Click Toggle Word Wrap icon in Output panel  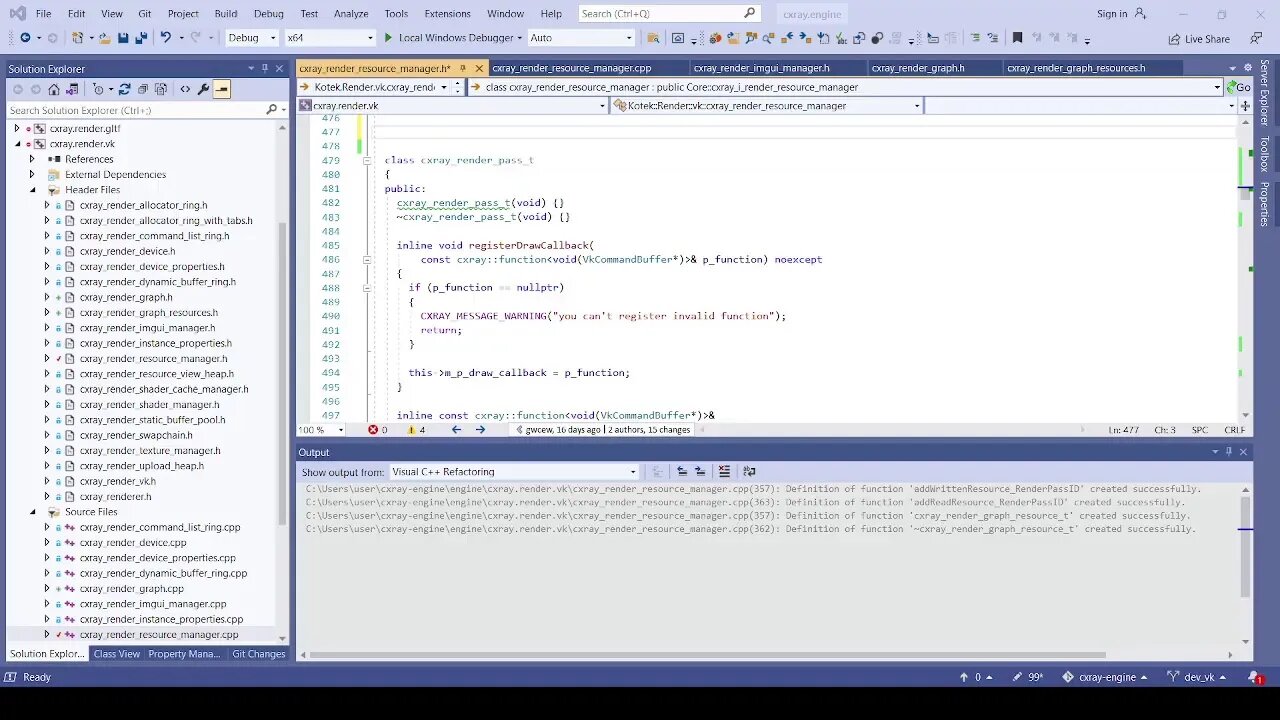point(749,471)
